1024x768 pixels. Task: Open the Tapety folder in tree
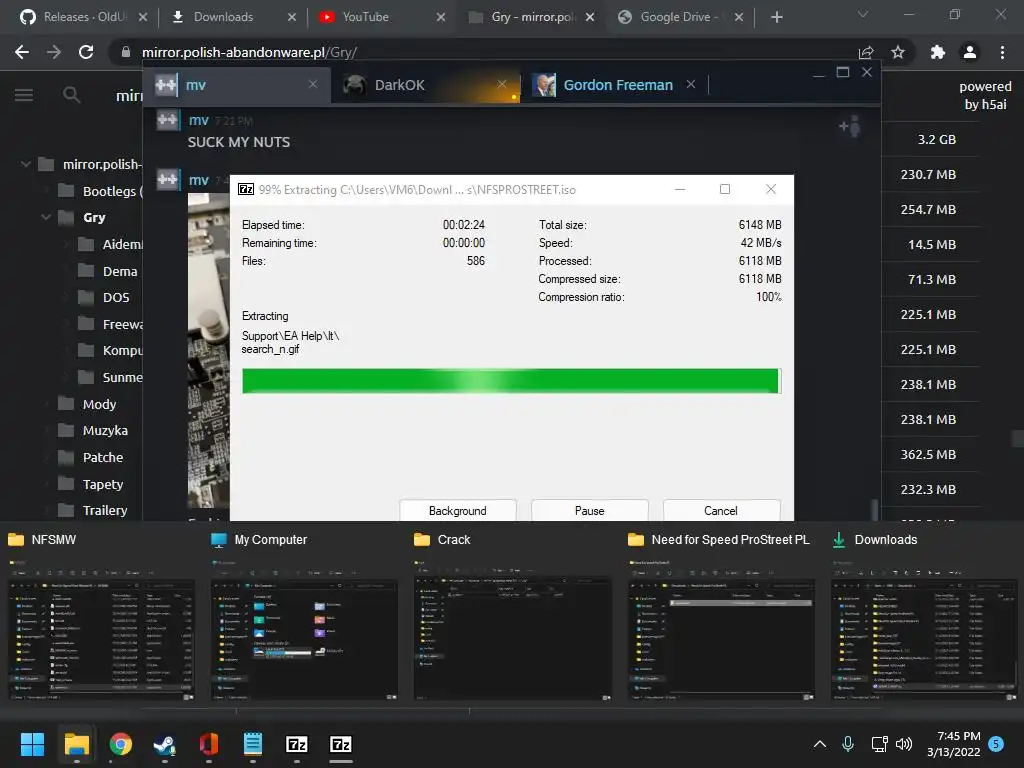(90, 484)
